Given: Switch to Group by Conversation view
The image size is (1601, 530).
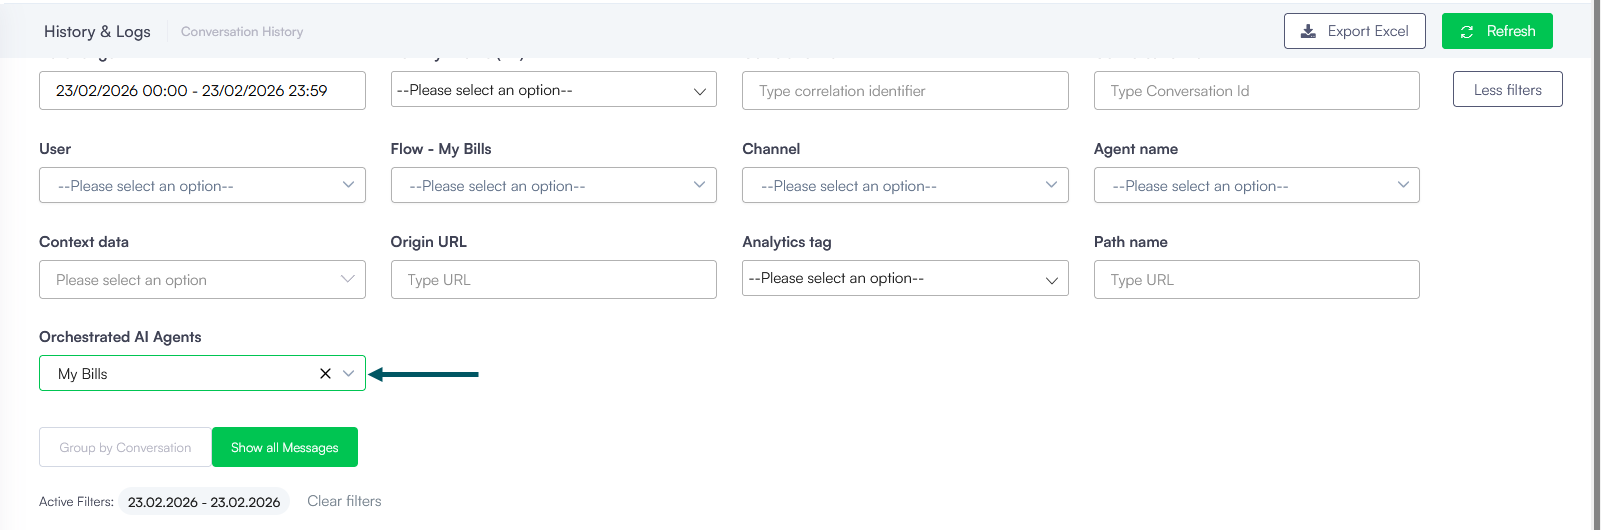Looking at the screenshot, I should (125, 448).
